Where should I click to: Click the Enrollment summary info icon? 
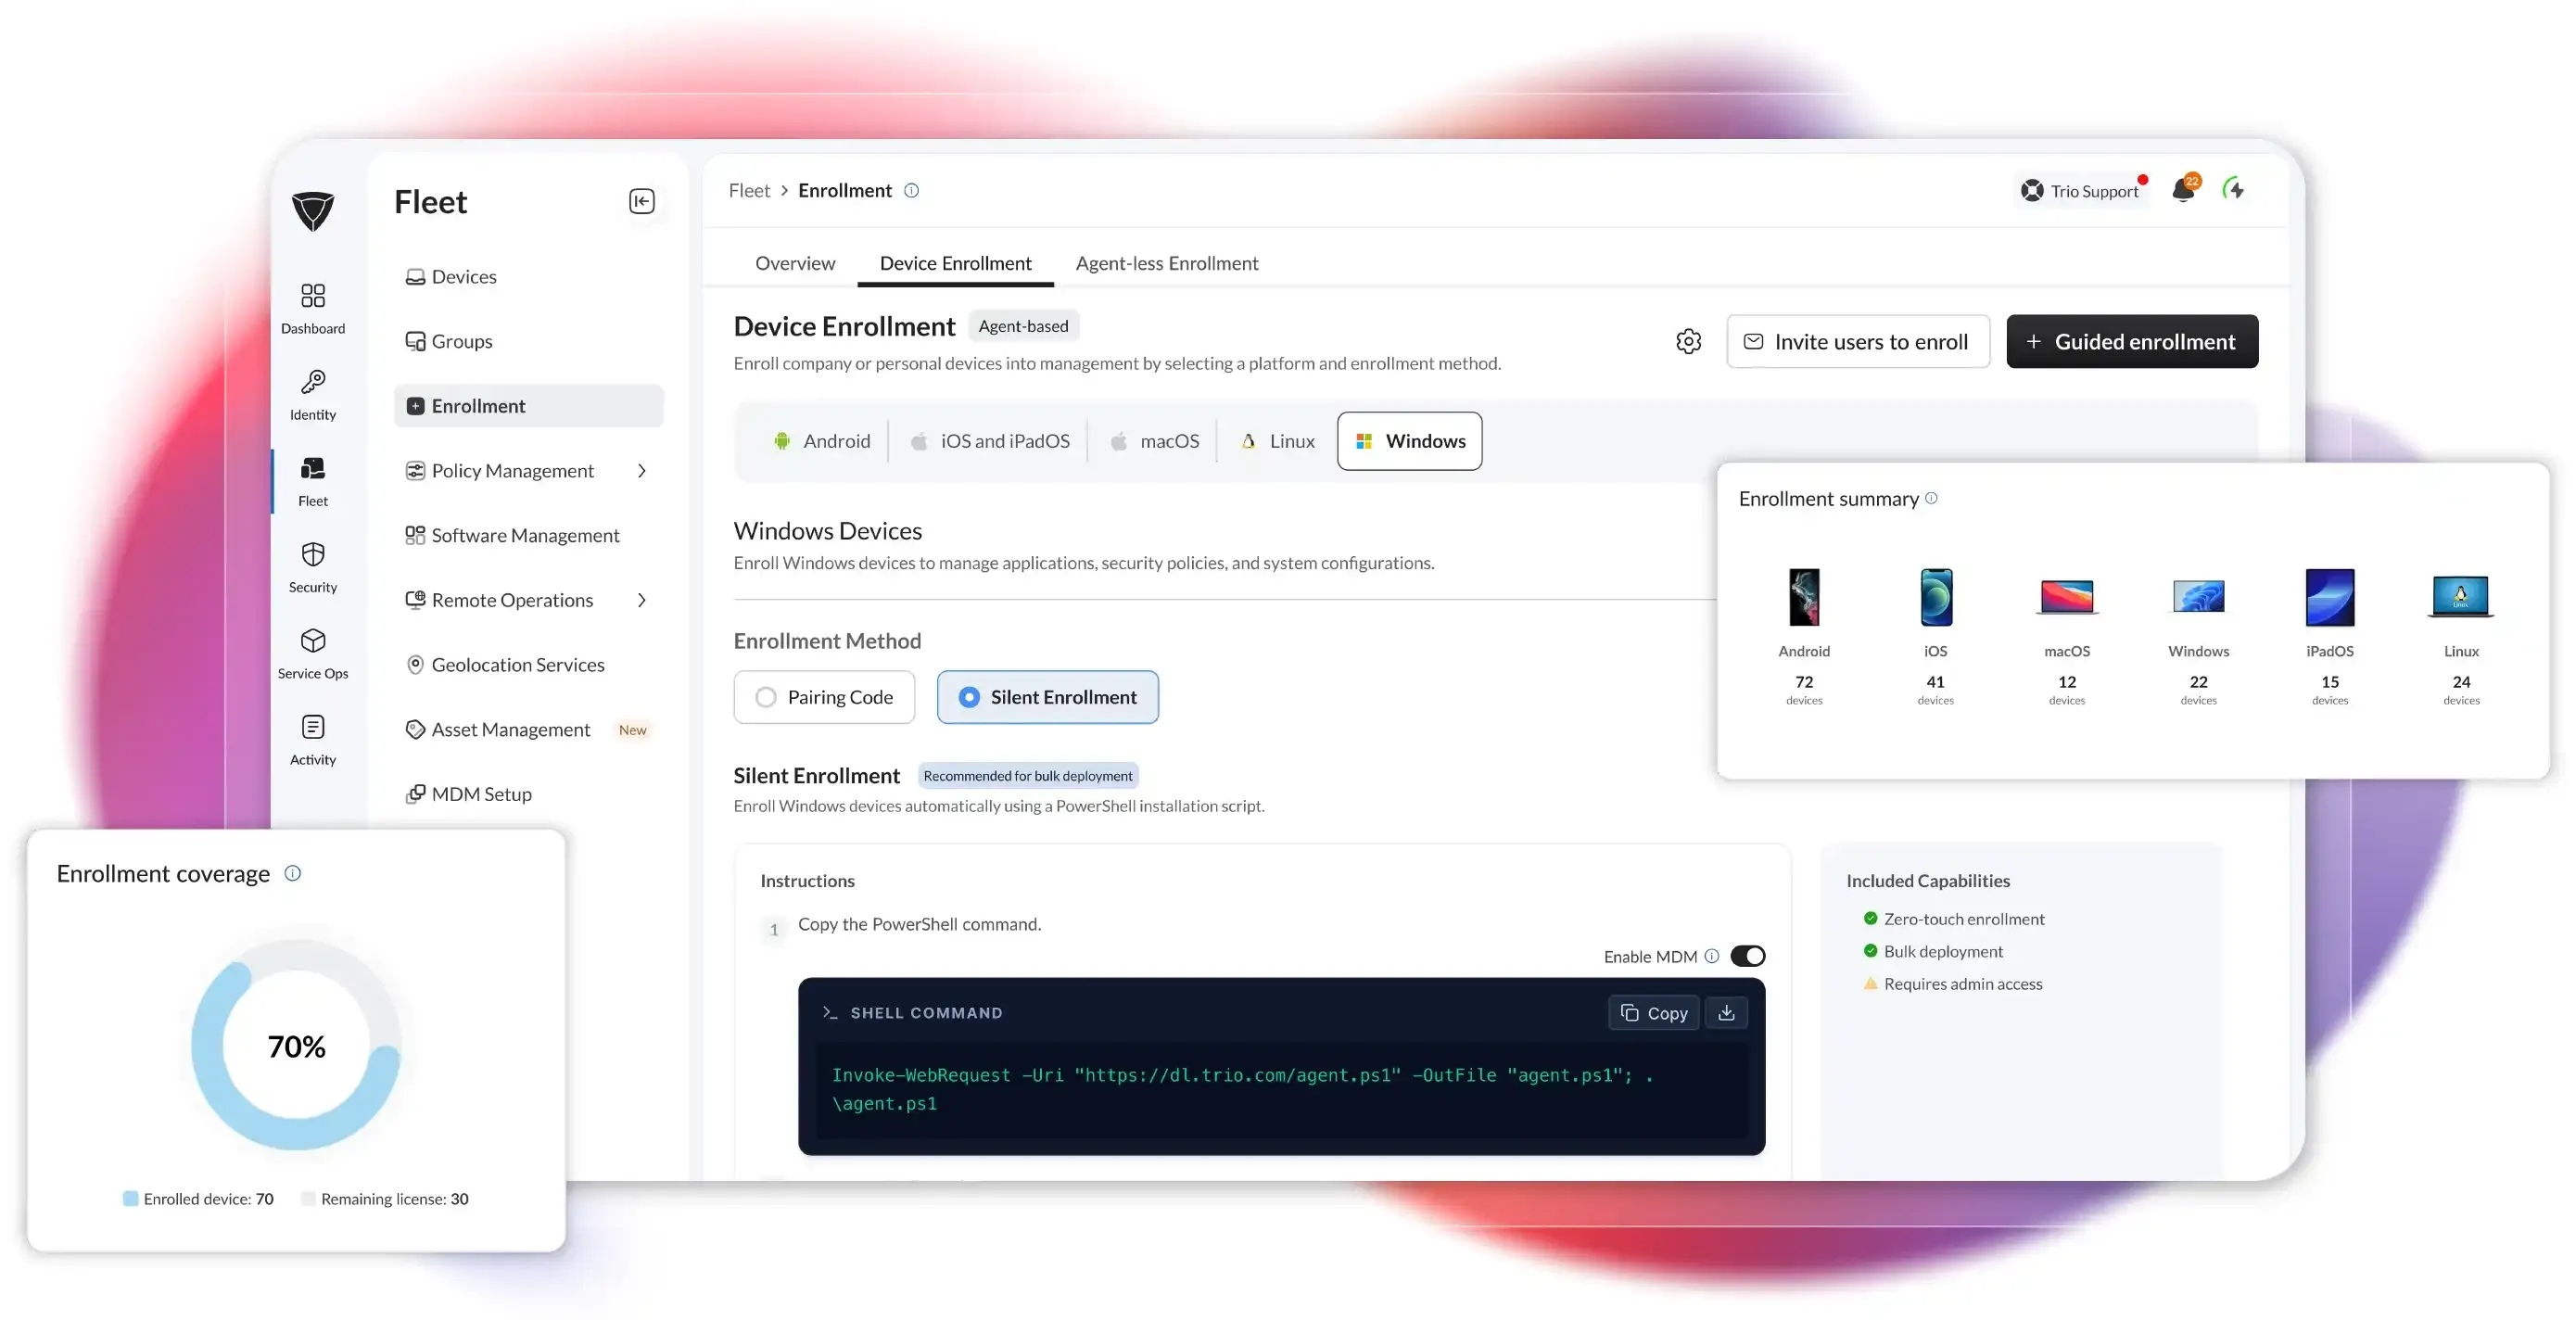click(x=1931, y=498)
